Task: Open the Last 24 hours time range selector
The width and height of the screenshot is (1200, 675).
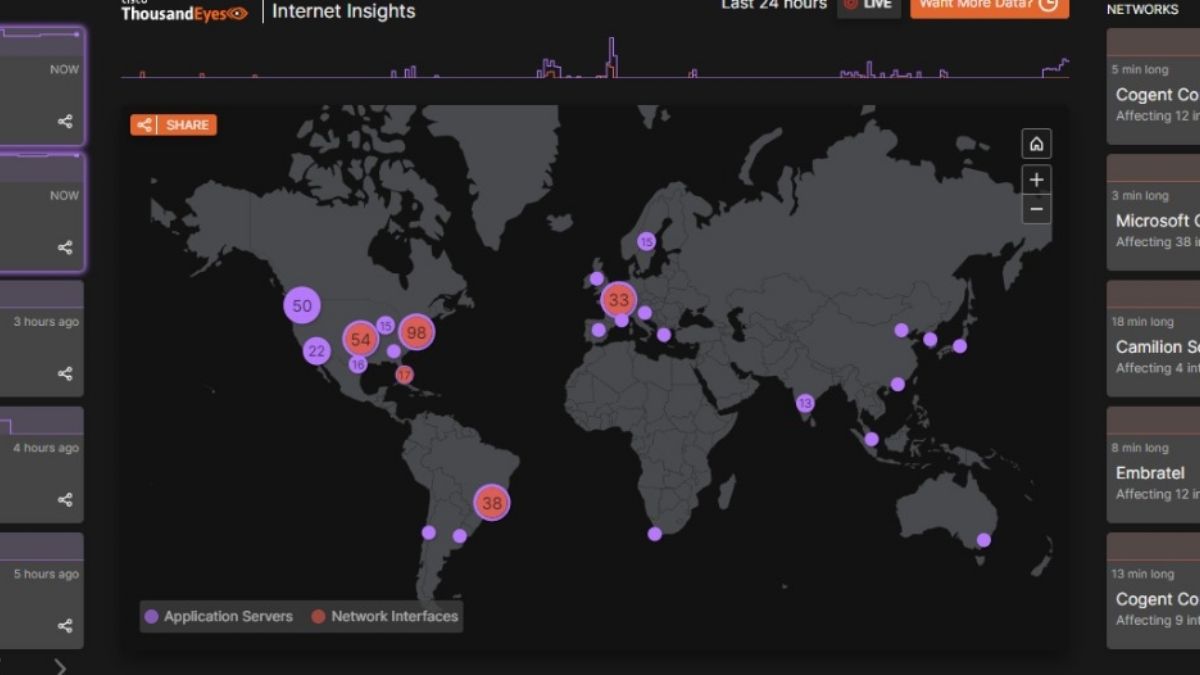Action: 772,5
